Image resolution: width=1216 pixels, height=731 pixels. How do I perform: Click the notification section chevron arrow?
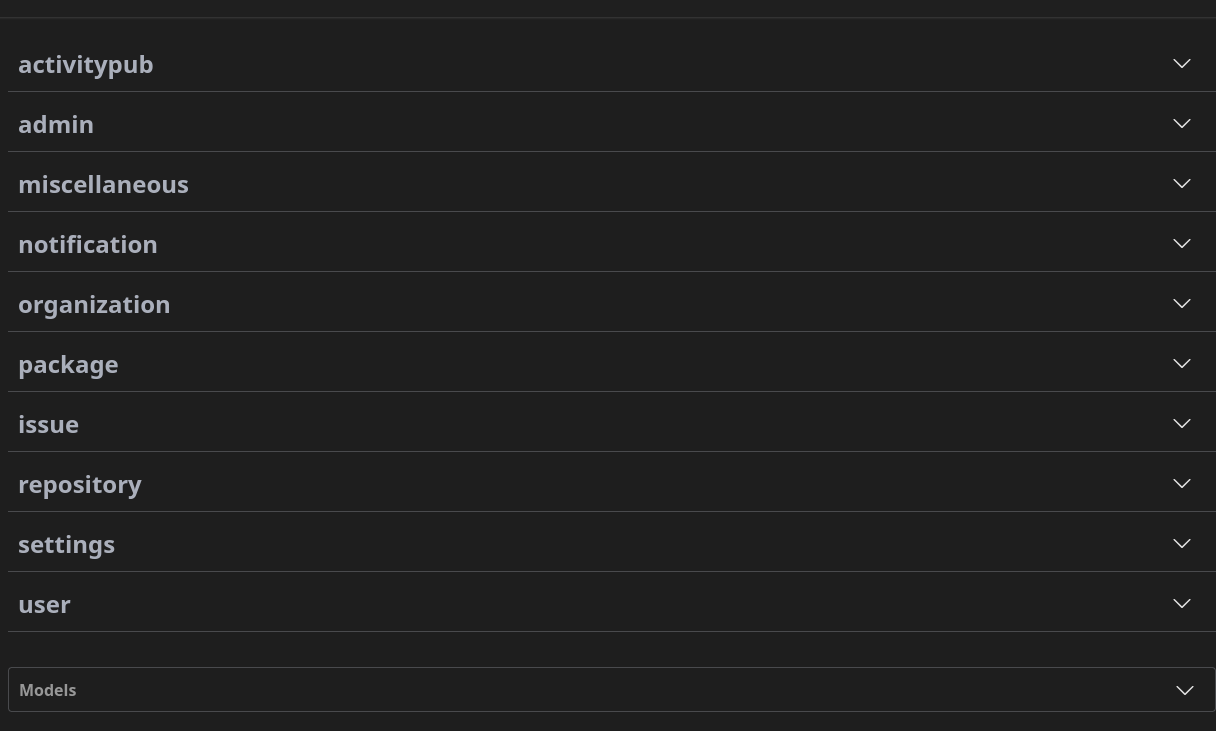1181,244
